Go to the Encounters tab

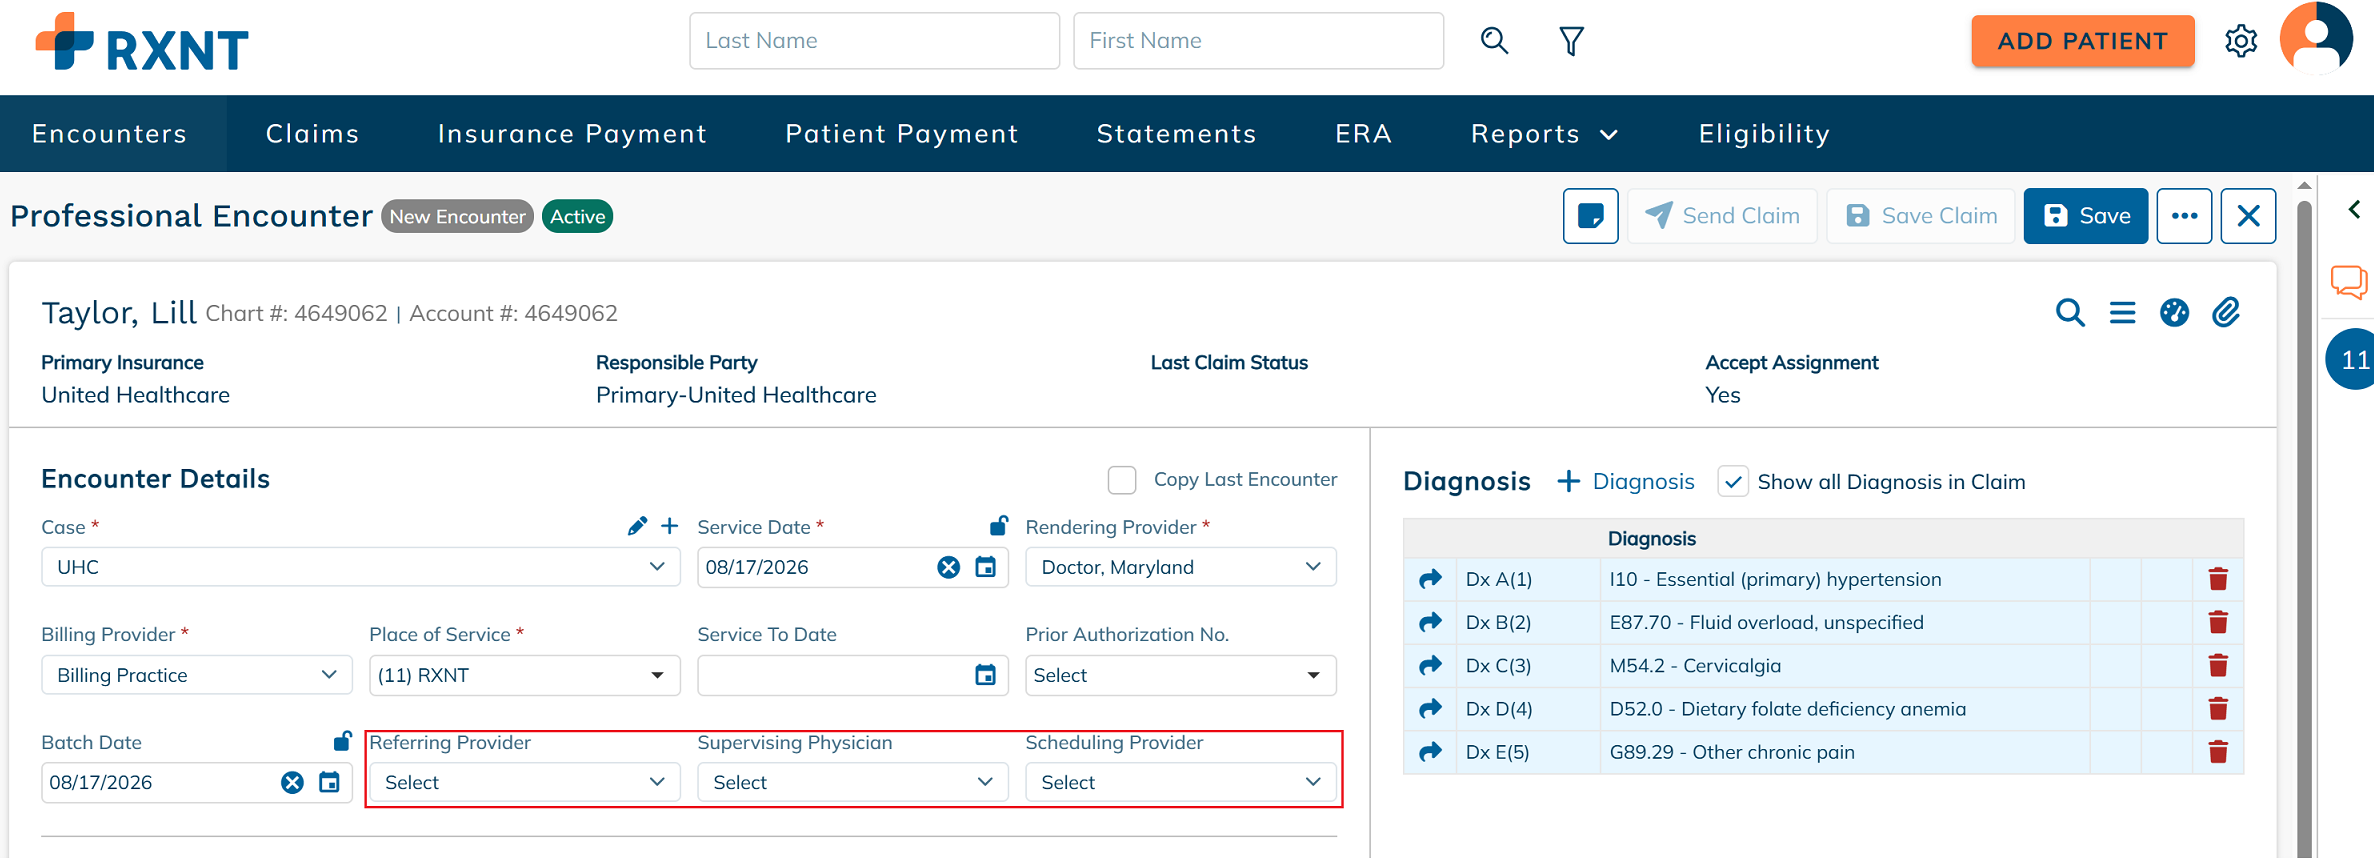point(110,134)
